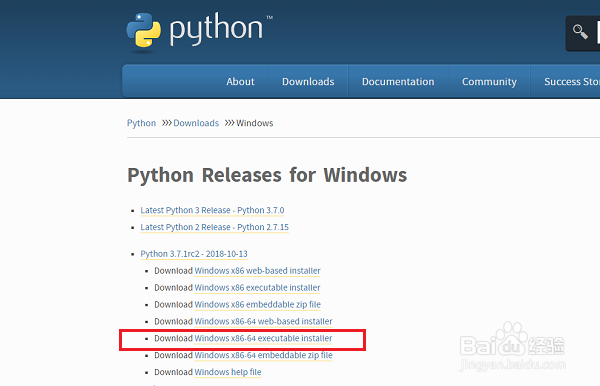Open the Community menu item
Screen dimensions: 600x386
489,81
